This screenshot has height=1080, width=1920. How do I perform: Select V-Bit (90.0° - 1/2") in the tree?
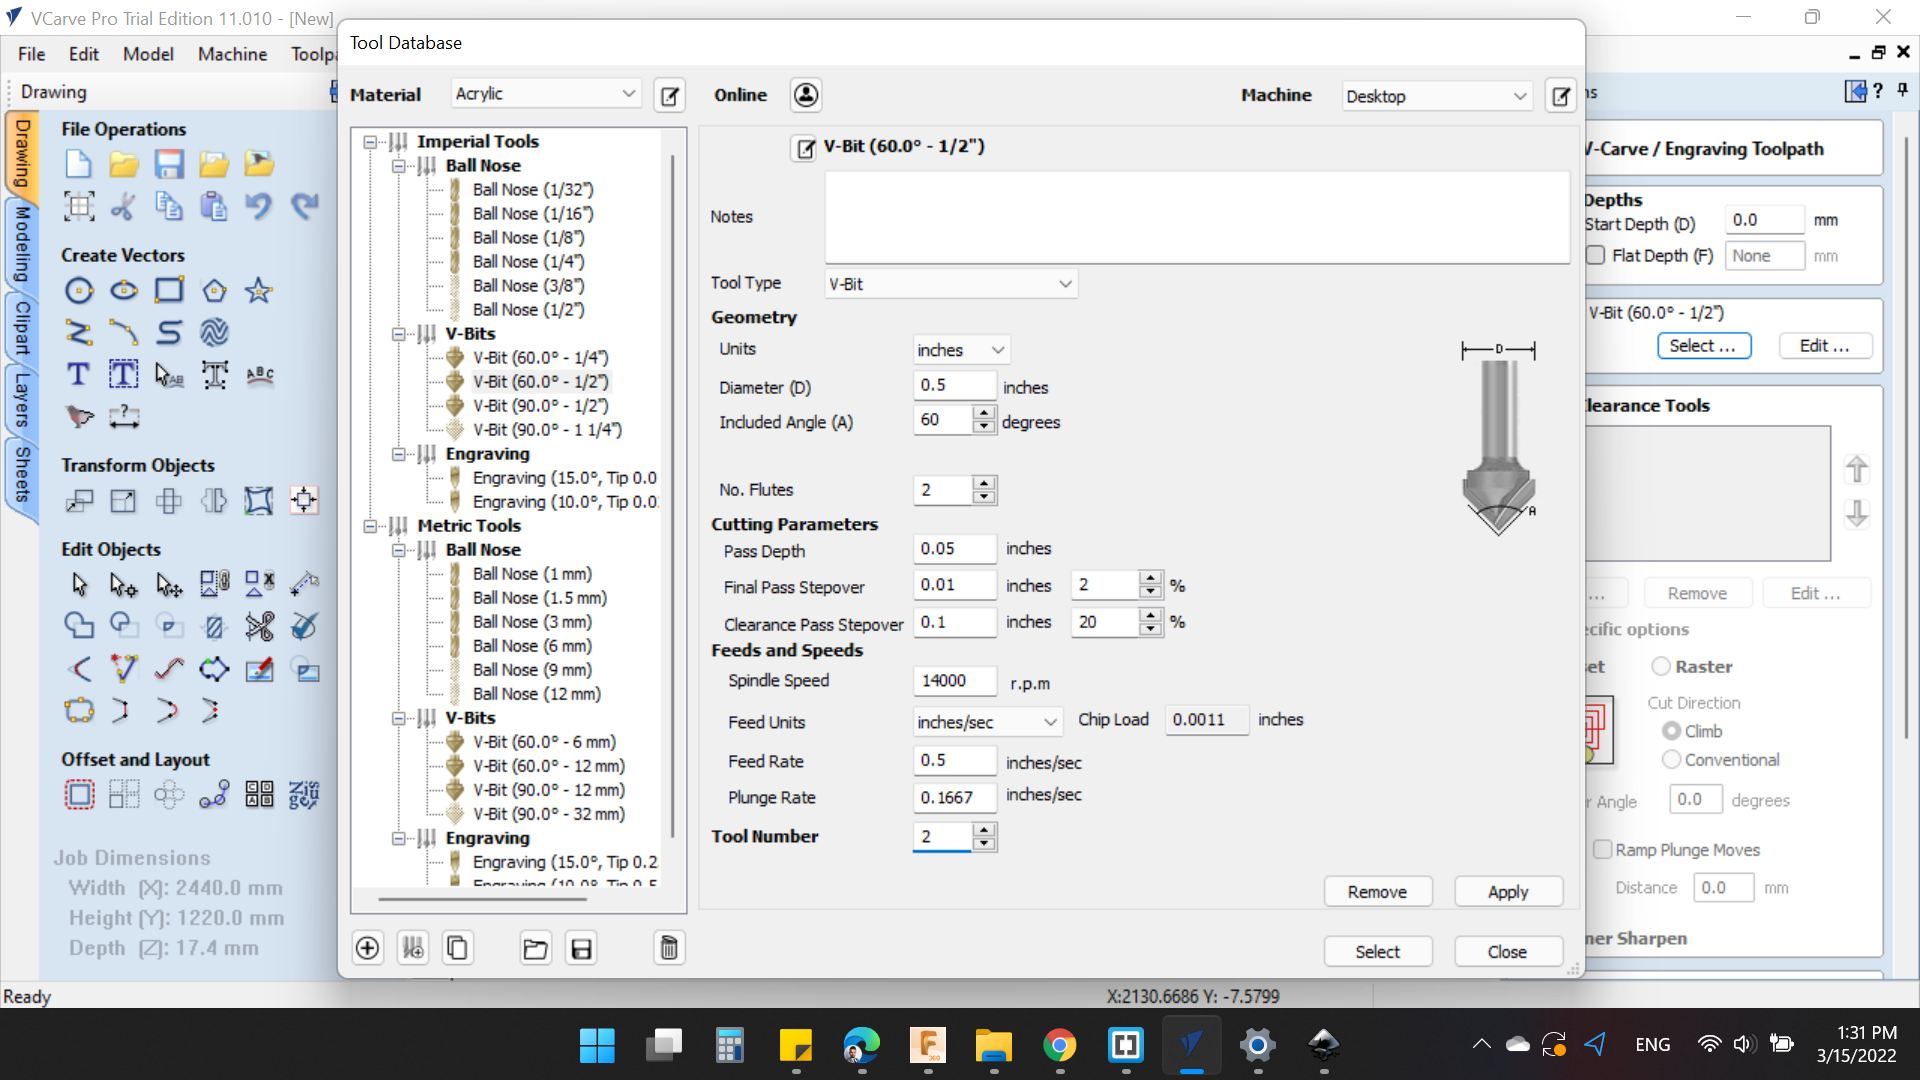[x=540, y=406]
